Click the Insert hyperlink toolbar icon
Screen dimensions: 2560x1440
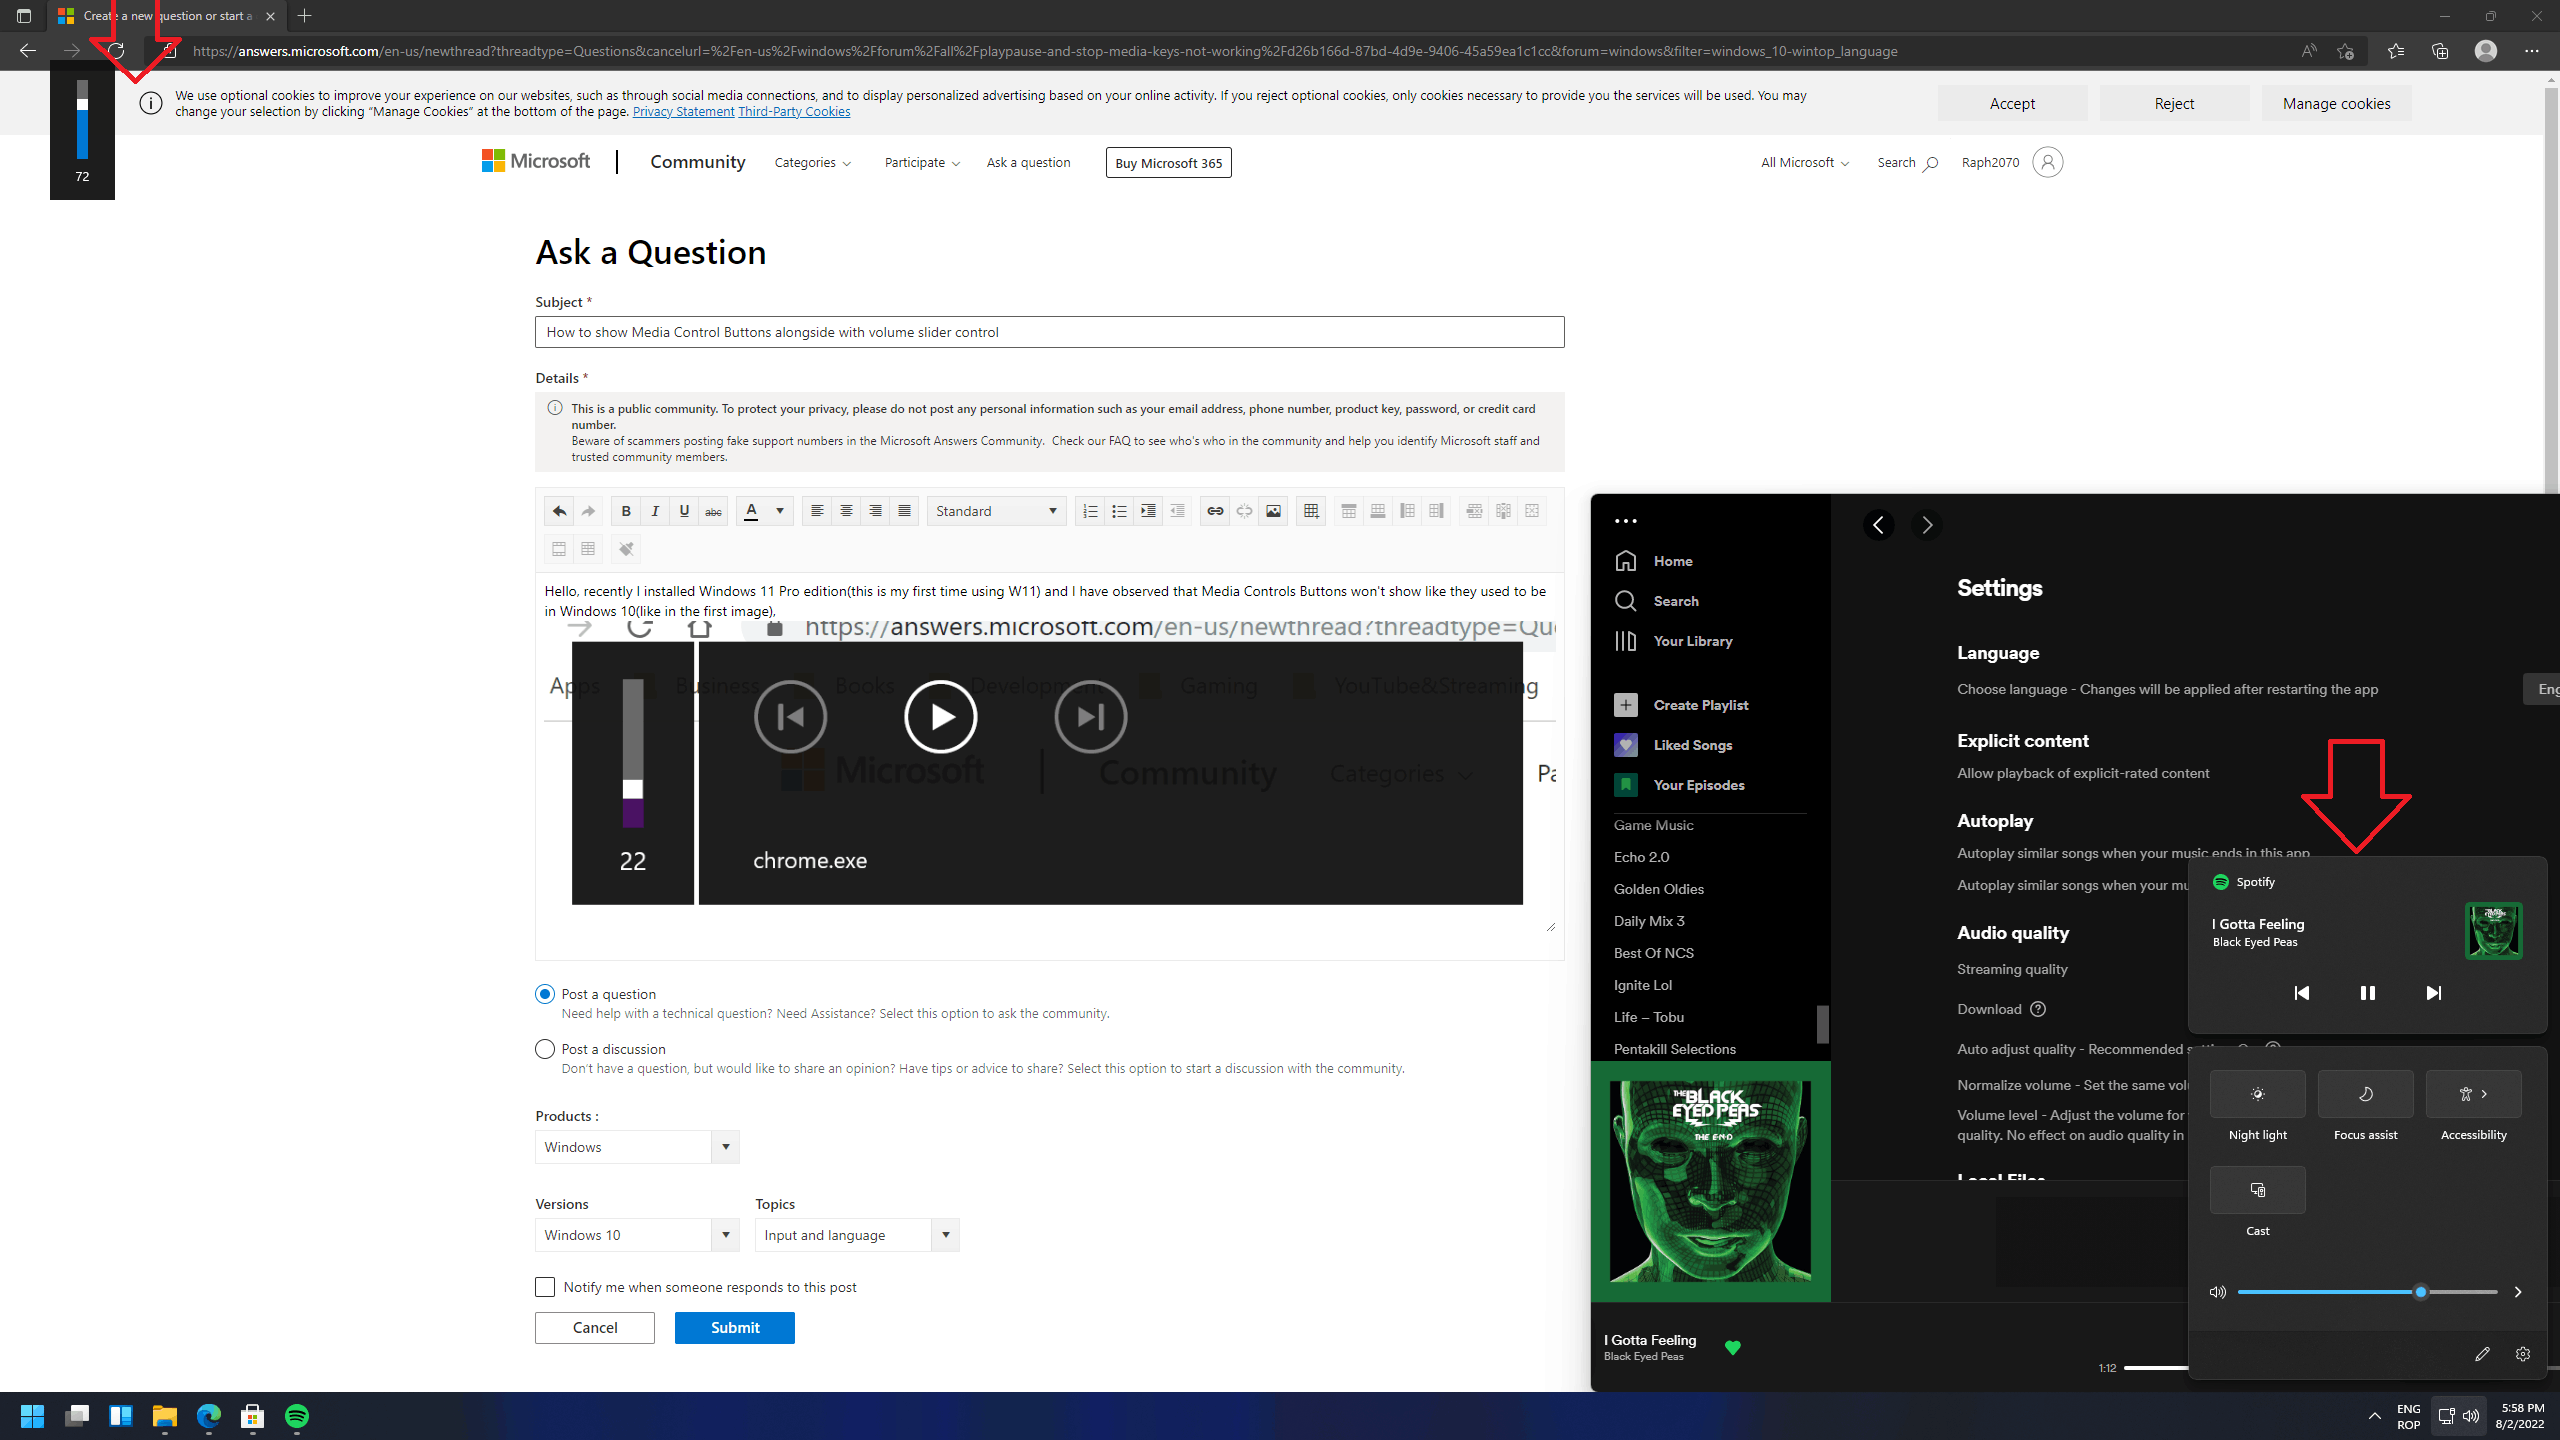point(1215,511)
